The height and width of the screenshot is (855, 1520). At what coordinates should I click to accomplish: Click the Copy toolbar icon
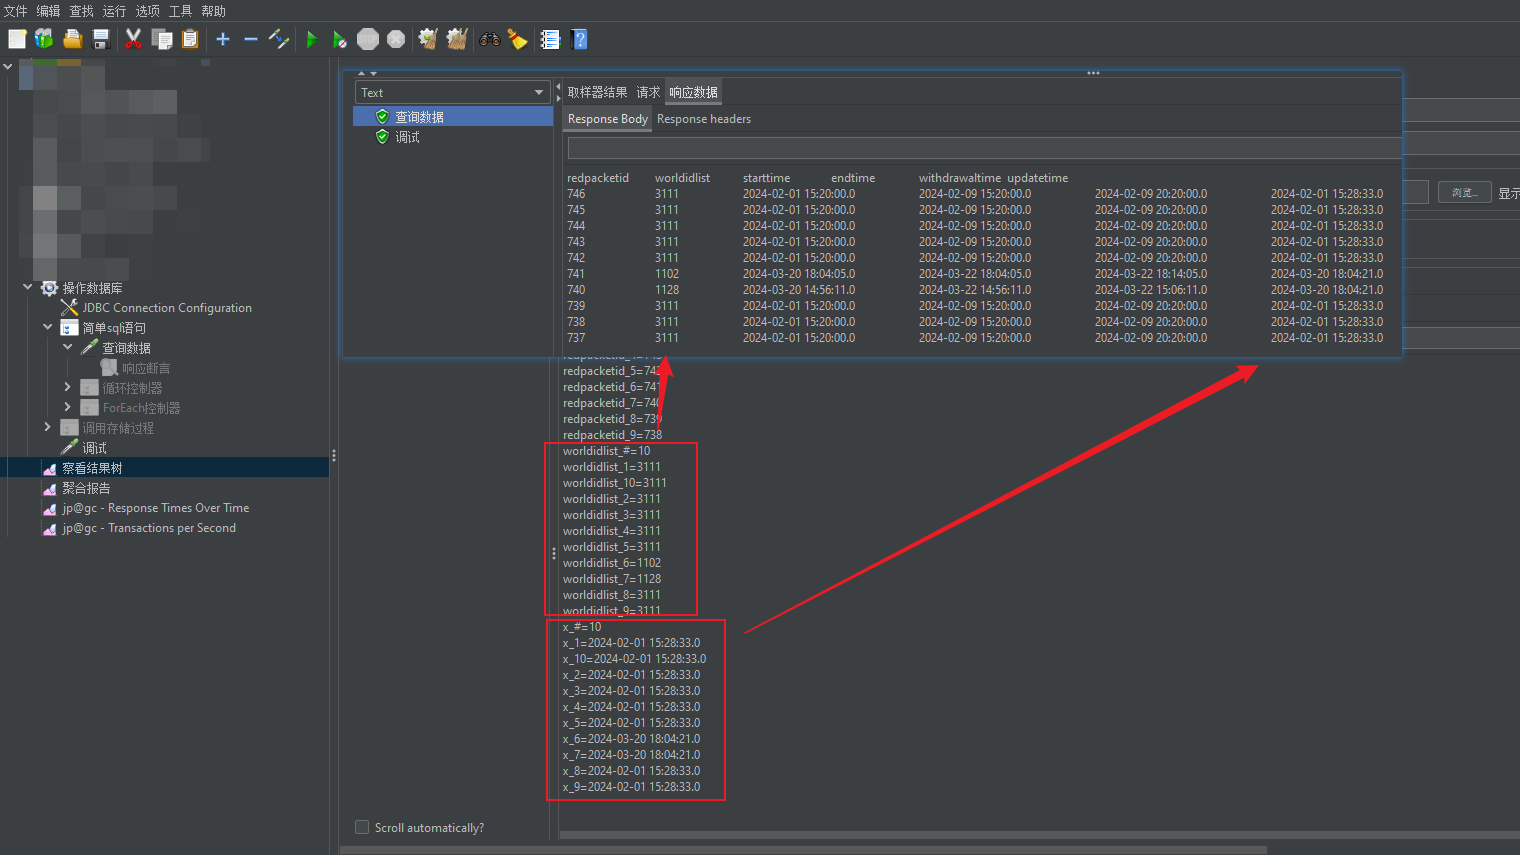[161, 39]
